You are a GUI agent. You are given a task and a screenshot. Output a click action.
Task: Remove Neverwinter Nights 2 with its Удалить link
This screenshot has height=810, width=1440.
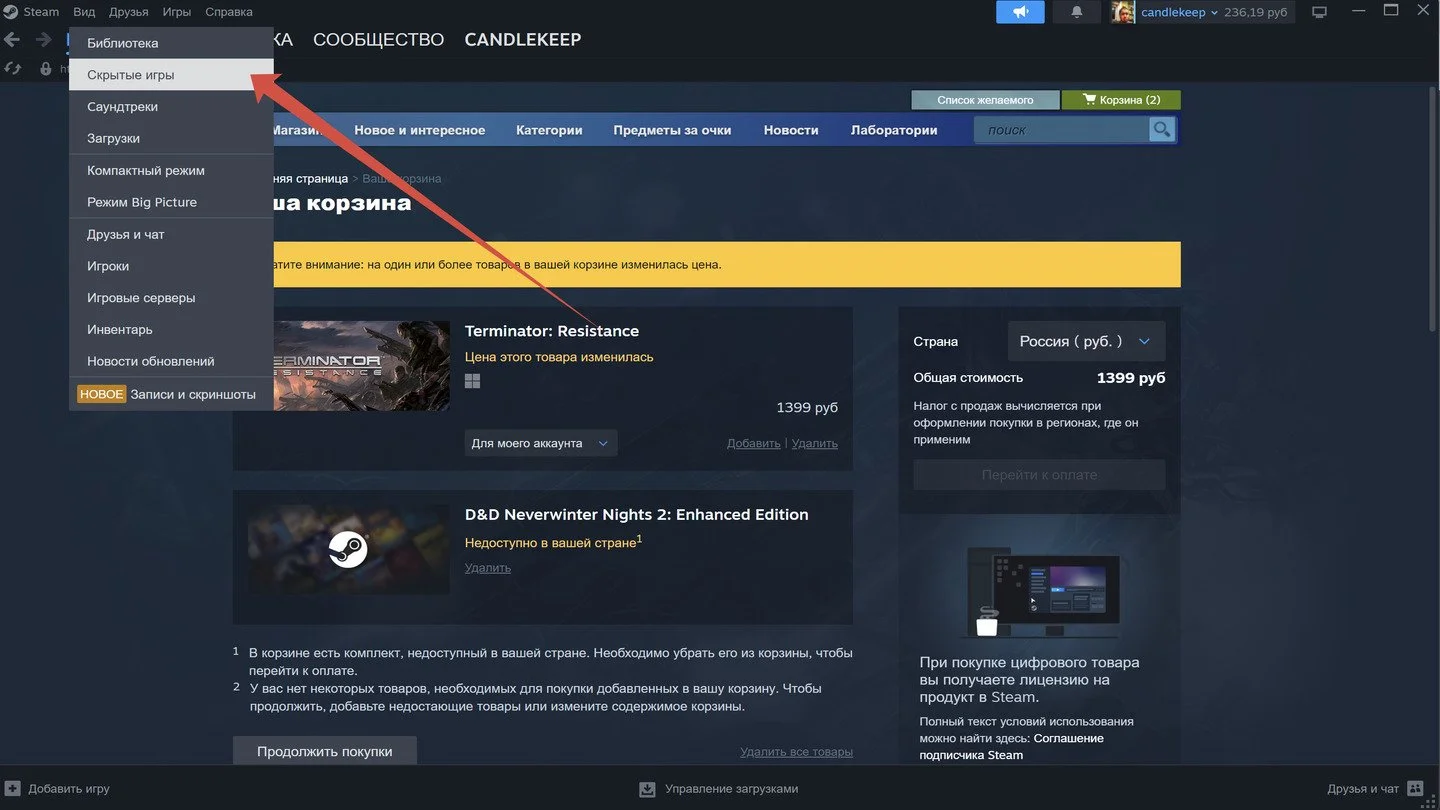click(x=488, y=567)
